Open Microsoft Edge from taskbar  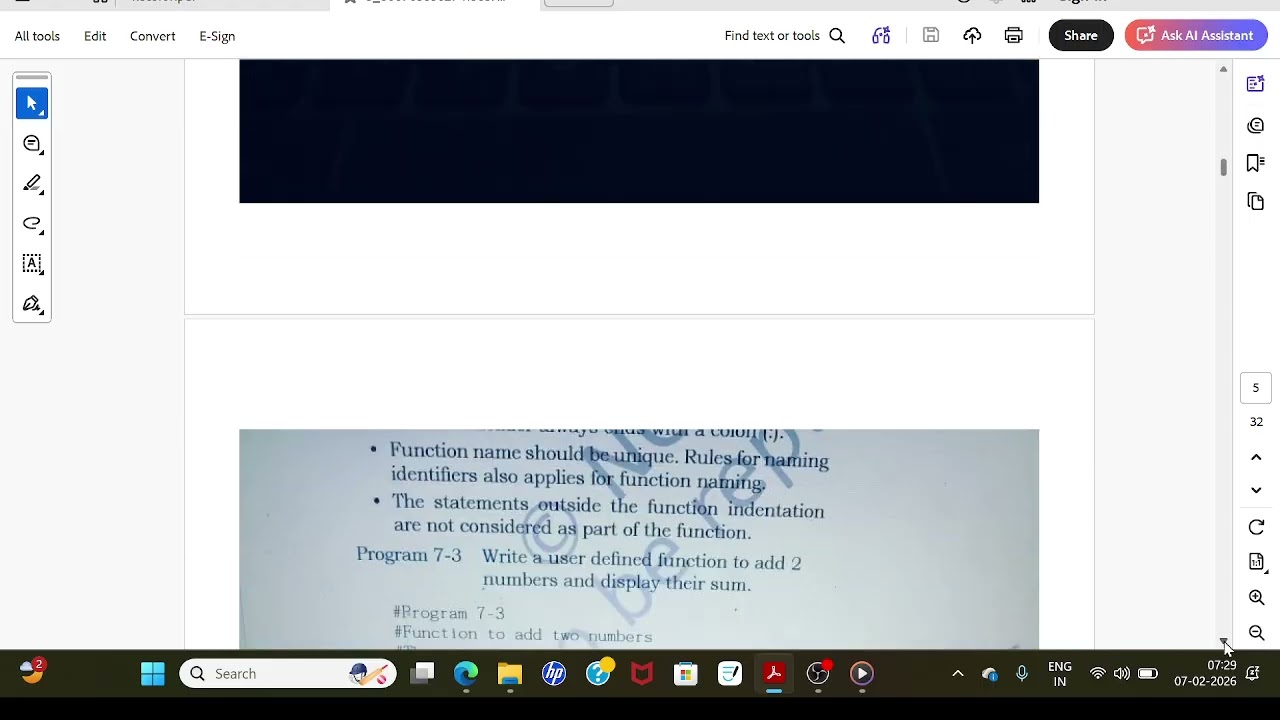466,674
